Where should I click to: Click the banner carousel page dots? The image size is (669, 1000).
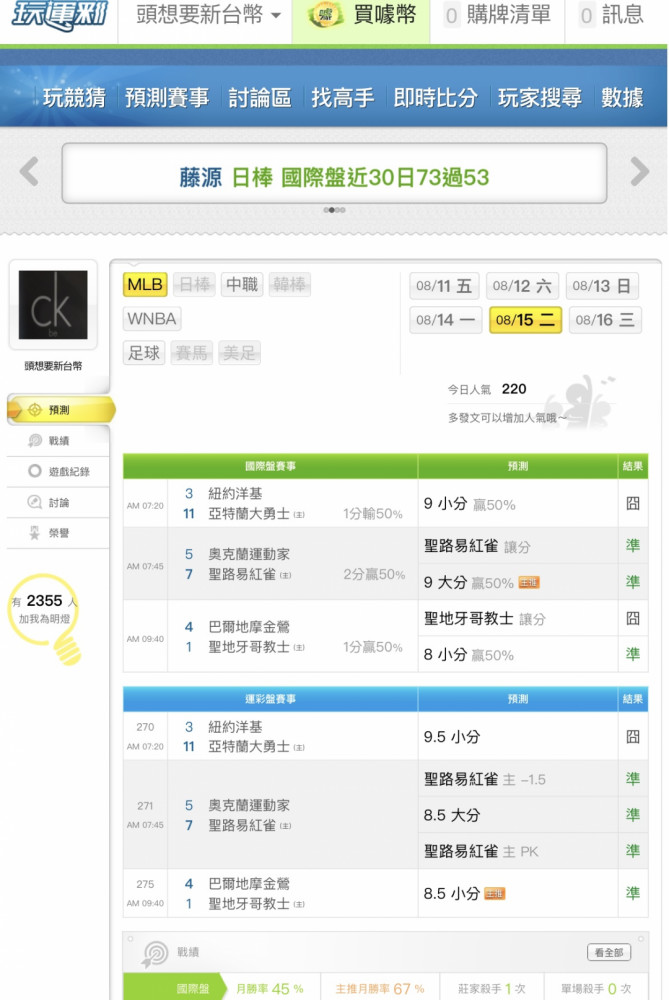click(x=334, y=210)
